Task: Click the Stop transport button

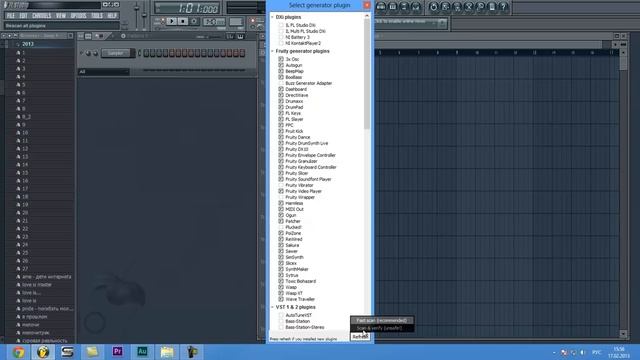Action: 182,21
